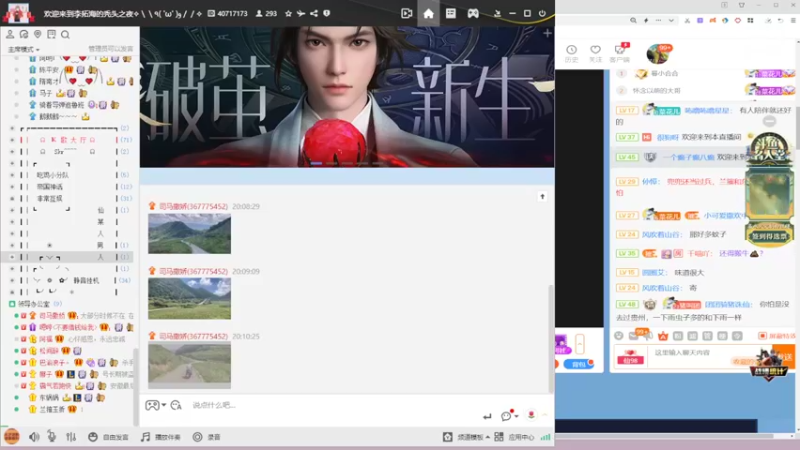Open the audio mixer sliders icon

(x=71, y=437)
